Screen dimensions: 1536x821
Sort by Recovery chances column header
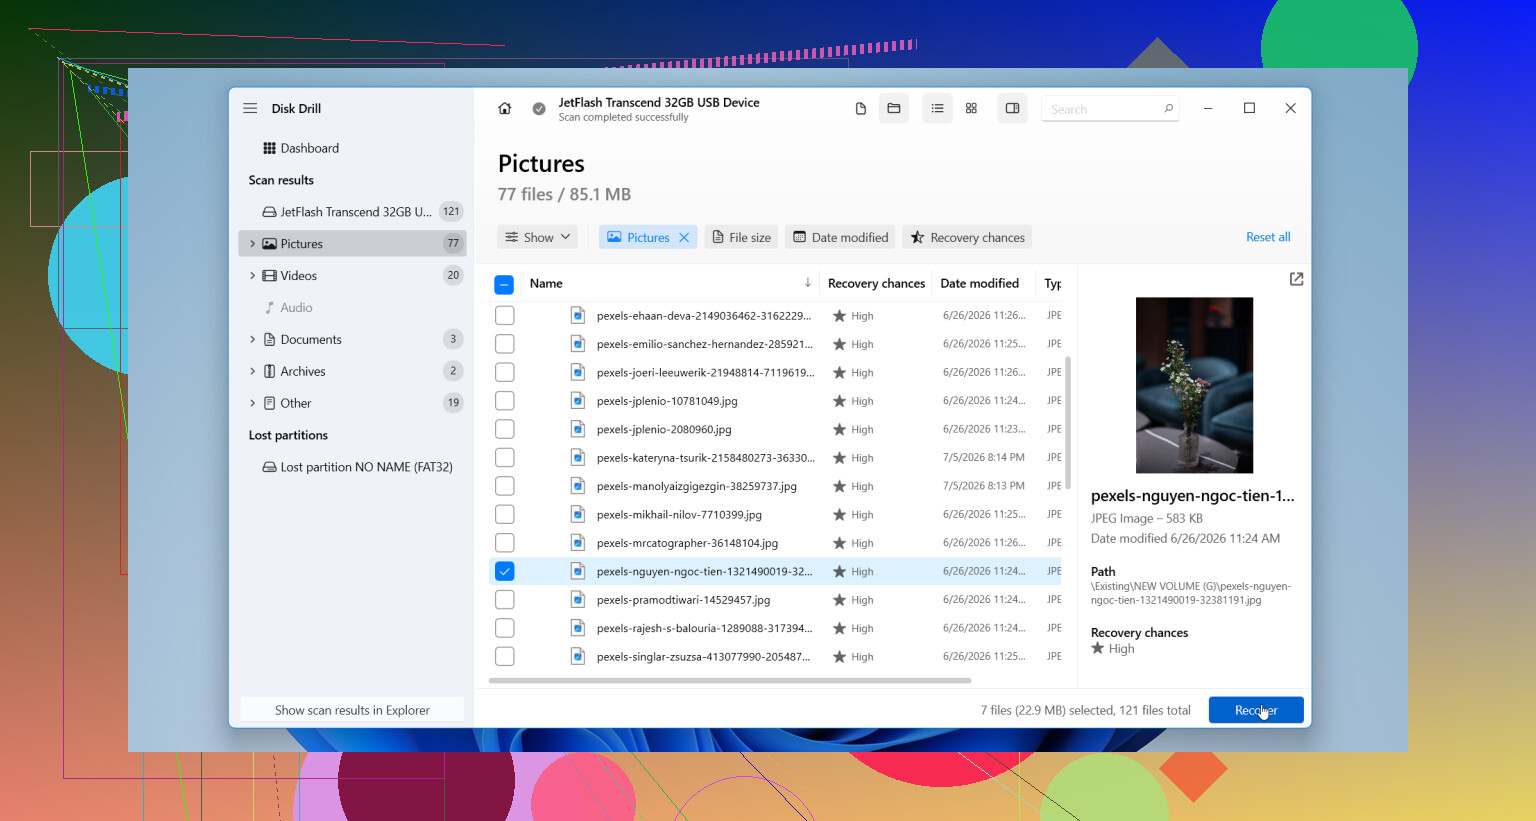pos(876,283)
